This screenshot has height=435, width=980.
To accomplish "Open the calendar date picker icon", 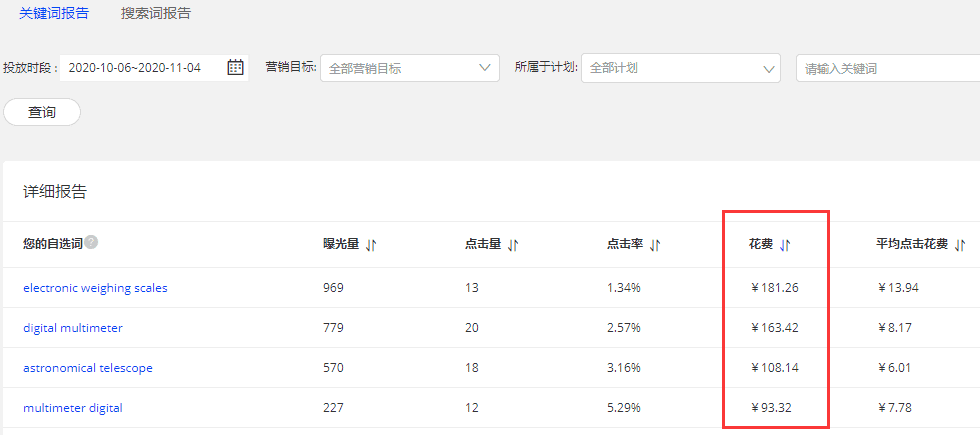I will pos(235,68).
